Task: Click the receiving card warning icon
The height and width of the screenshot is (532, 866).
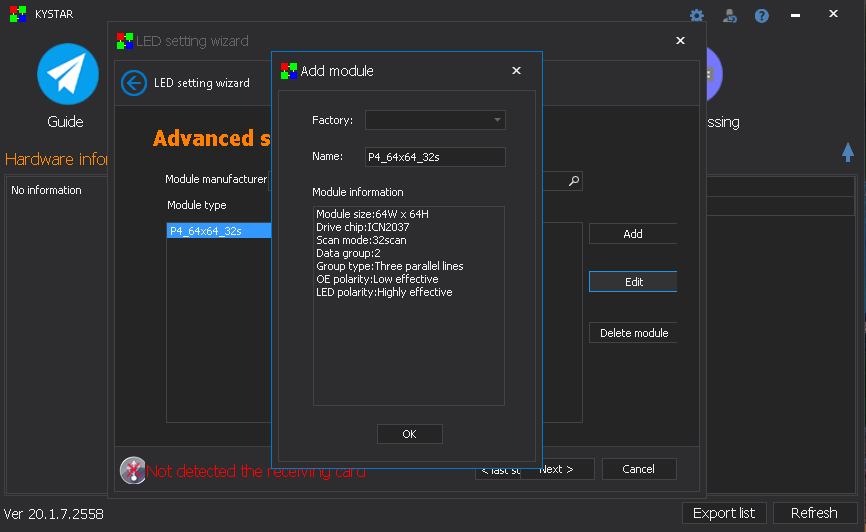Action: tap(133, 470)
